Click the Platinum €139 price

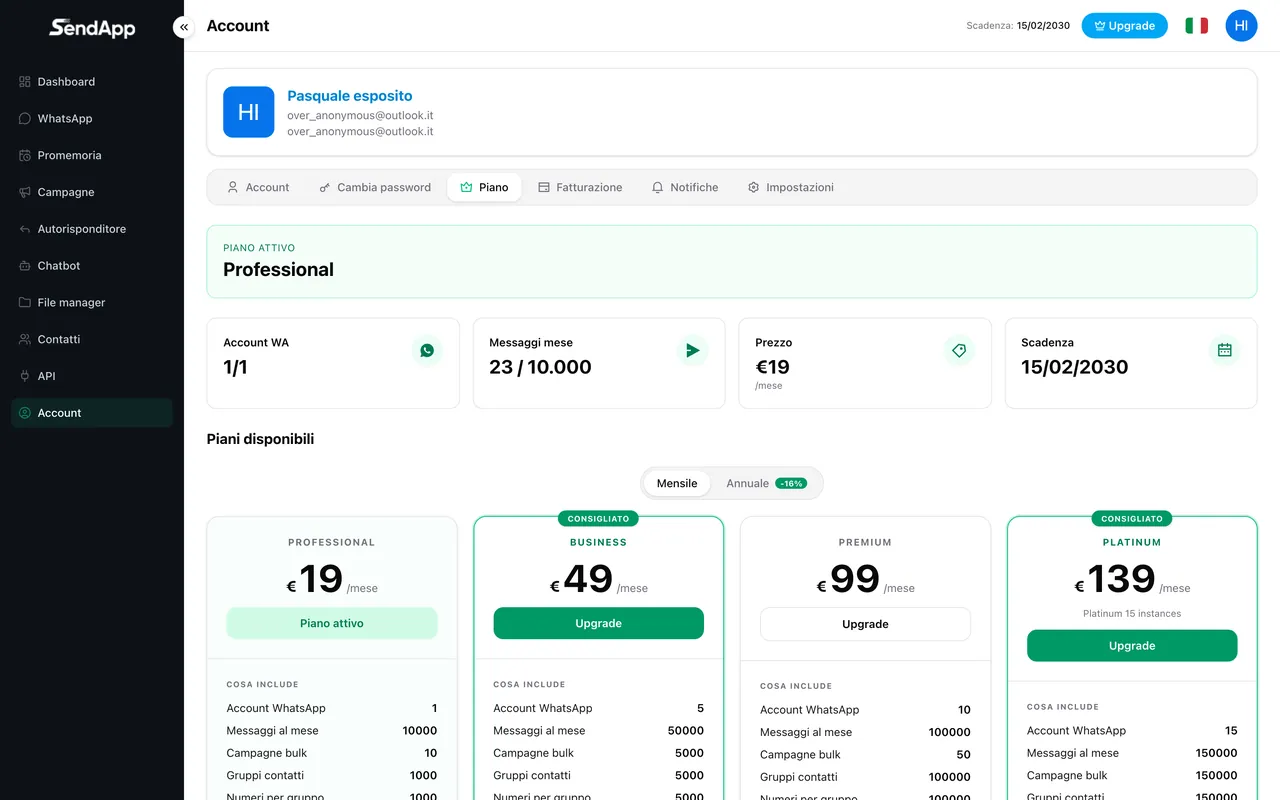click(x=1132, y=580)
